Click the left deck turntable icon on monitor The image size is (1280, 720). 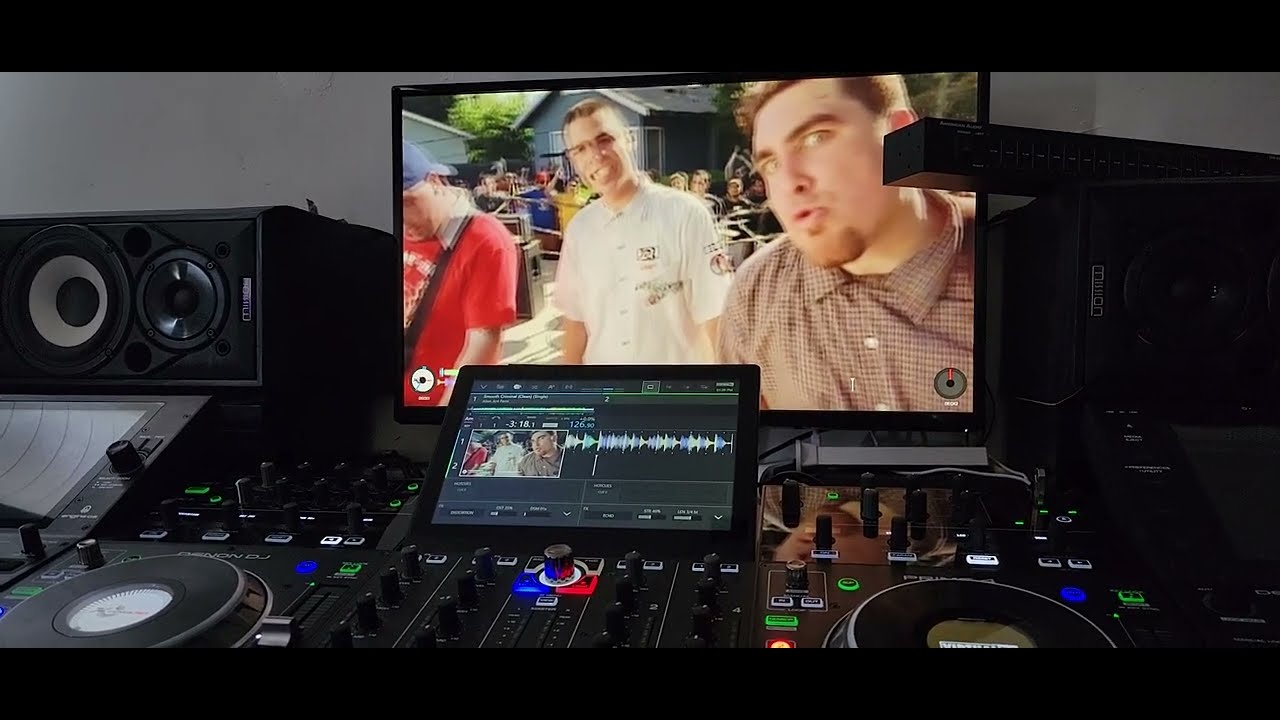tap(423, 380)
